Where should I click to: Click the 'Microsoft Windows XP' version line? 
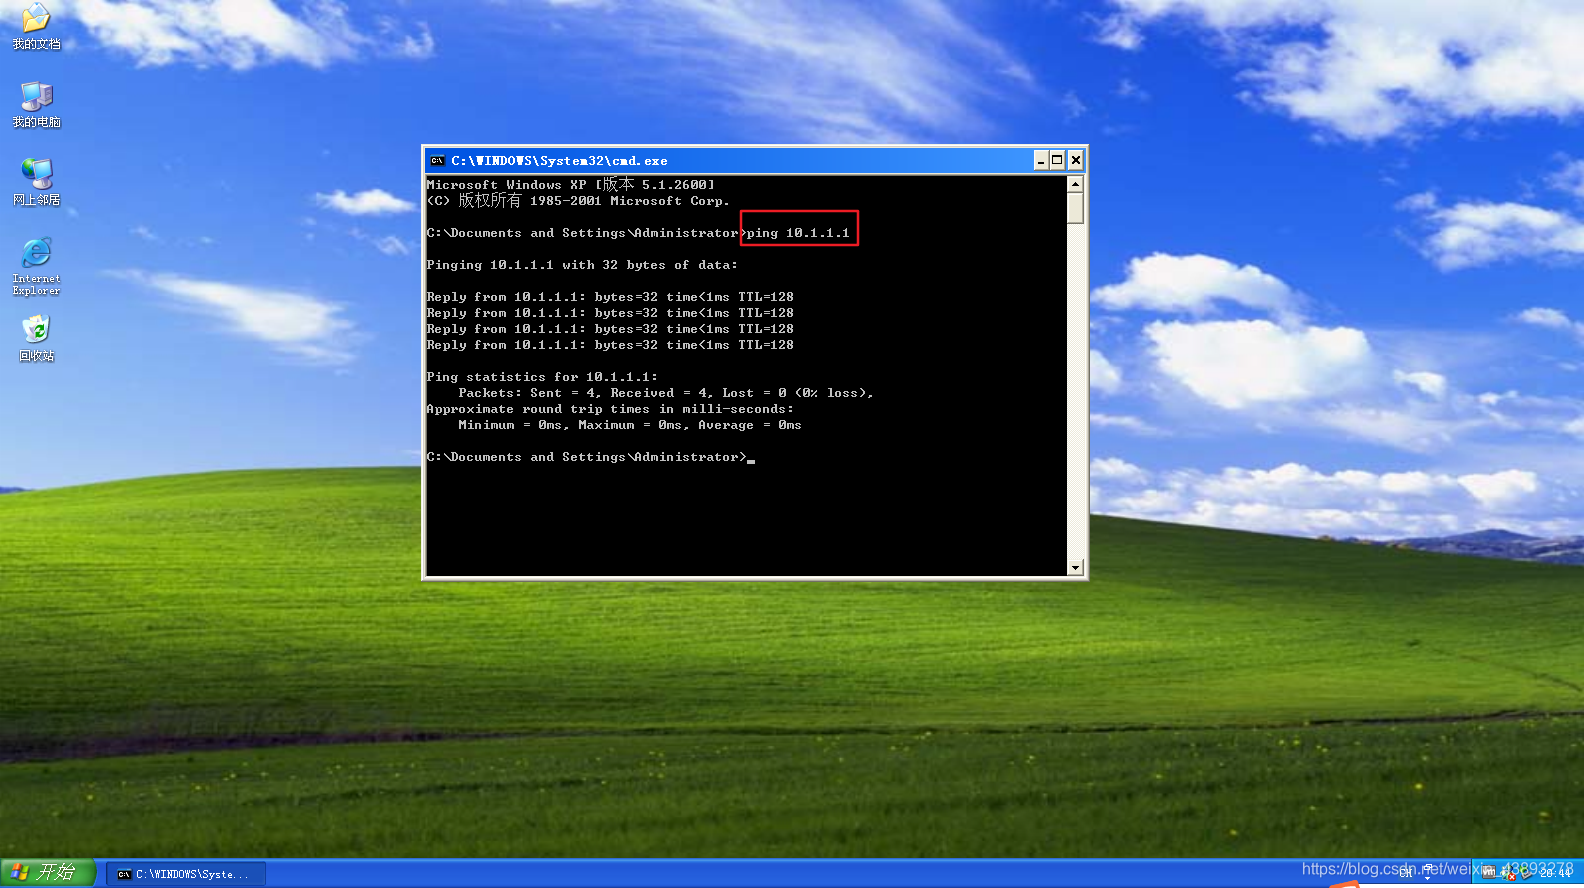click(x=570, y=184)
